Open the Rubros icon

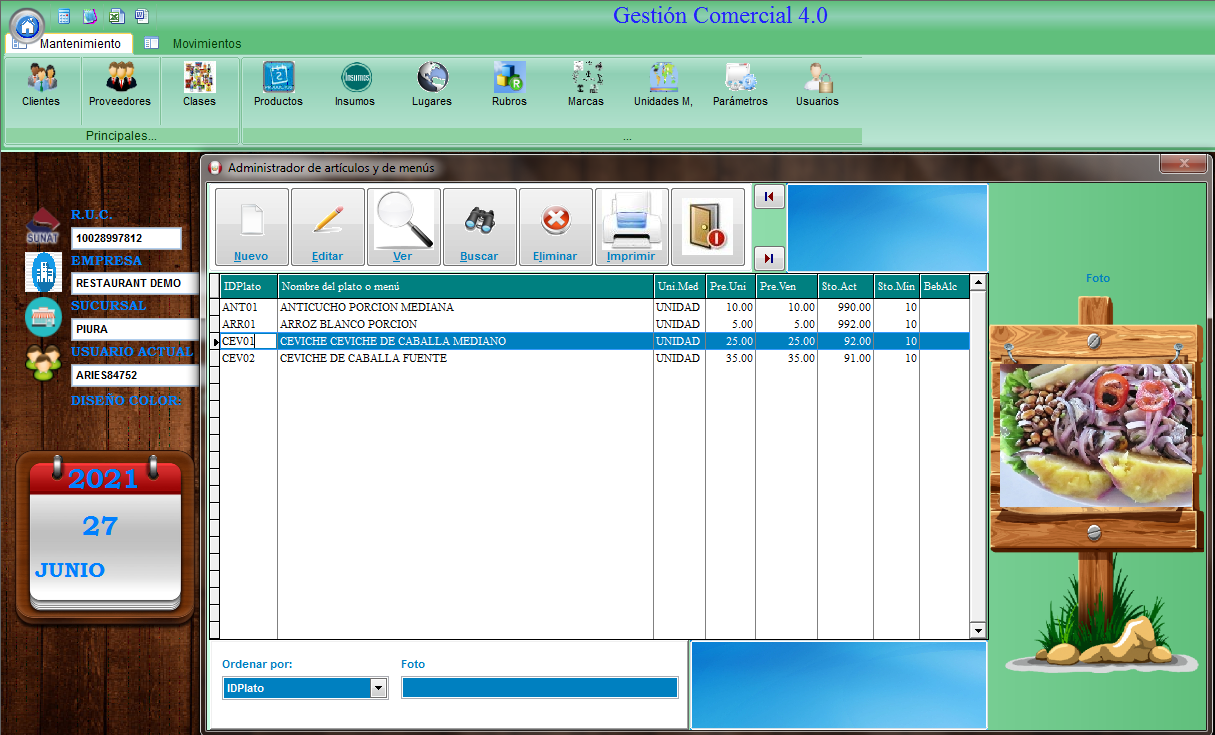click(x=509, y=84)
